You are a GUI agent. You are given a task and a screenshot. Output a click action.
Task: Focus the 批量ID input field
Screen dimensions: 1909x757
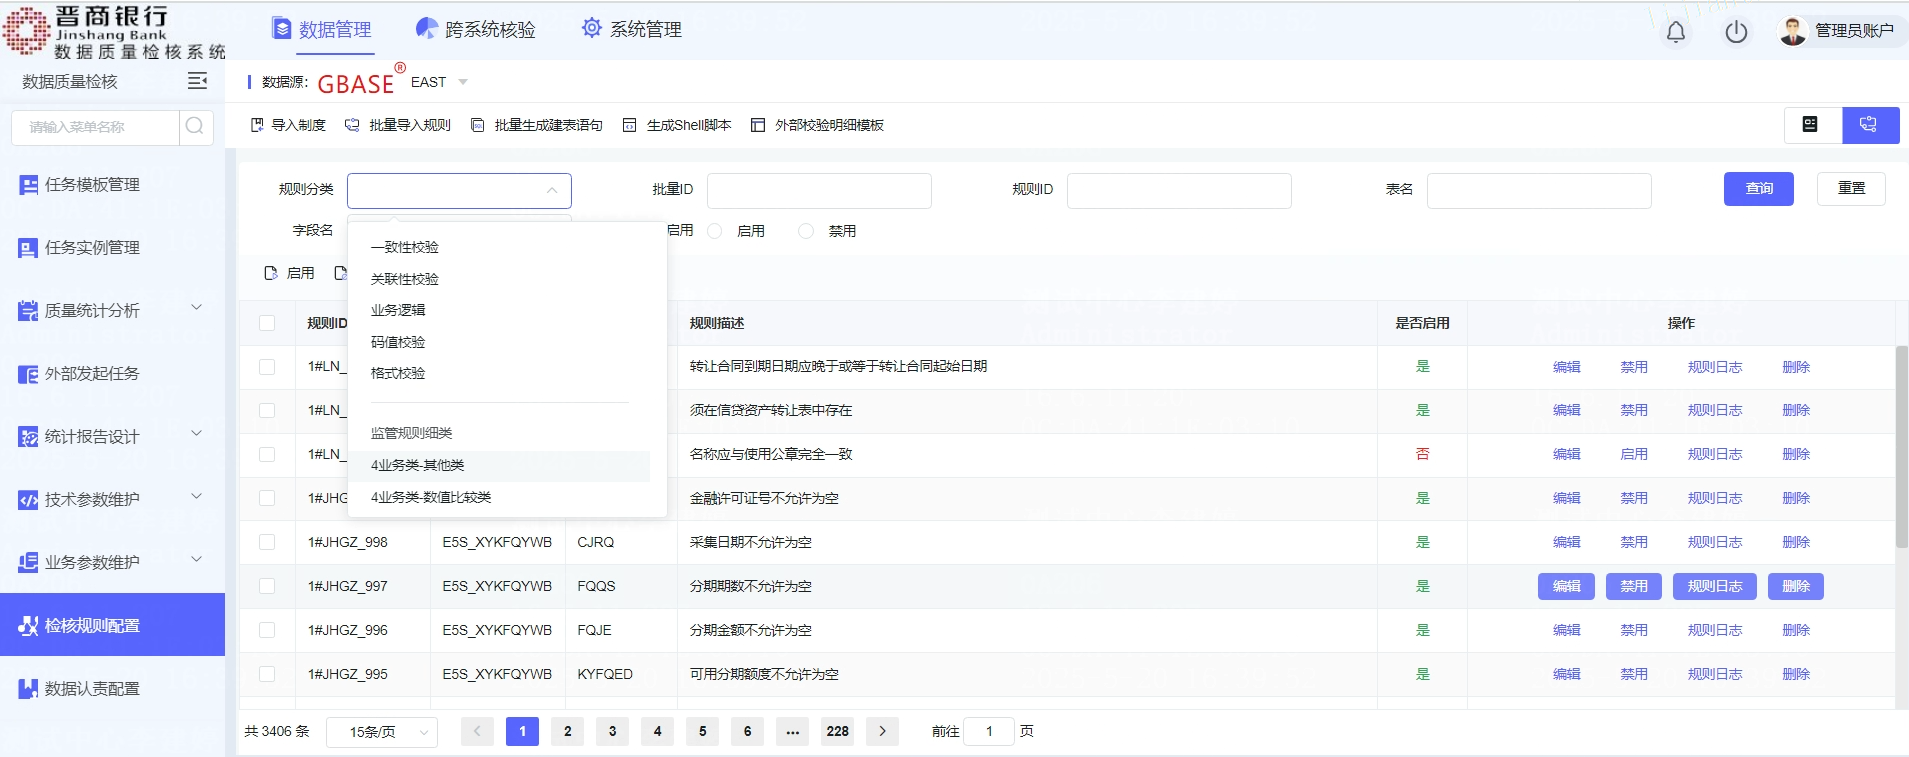819,190
